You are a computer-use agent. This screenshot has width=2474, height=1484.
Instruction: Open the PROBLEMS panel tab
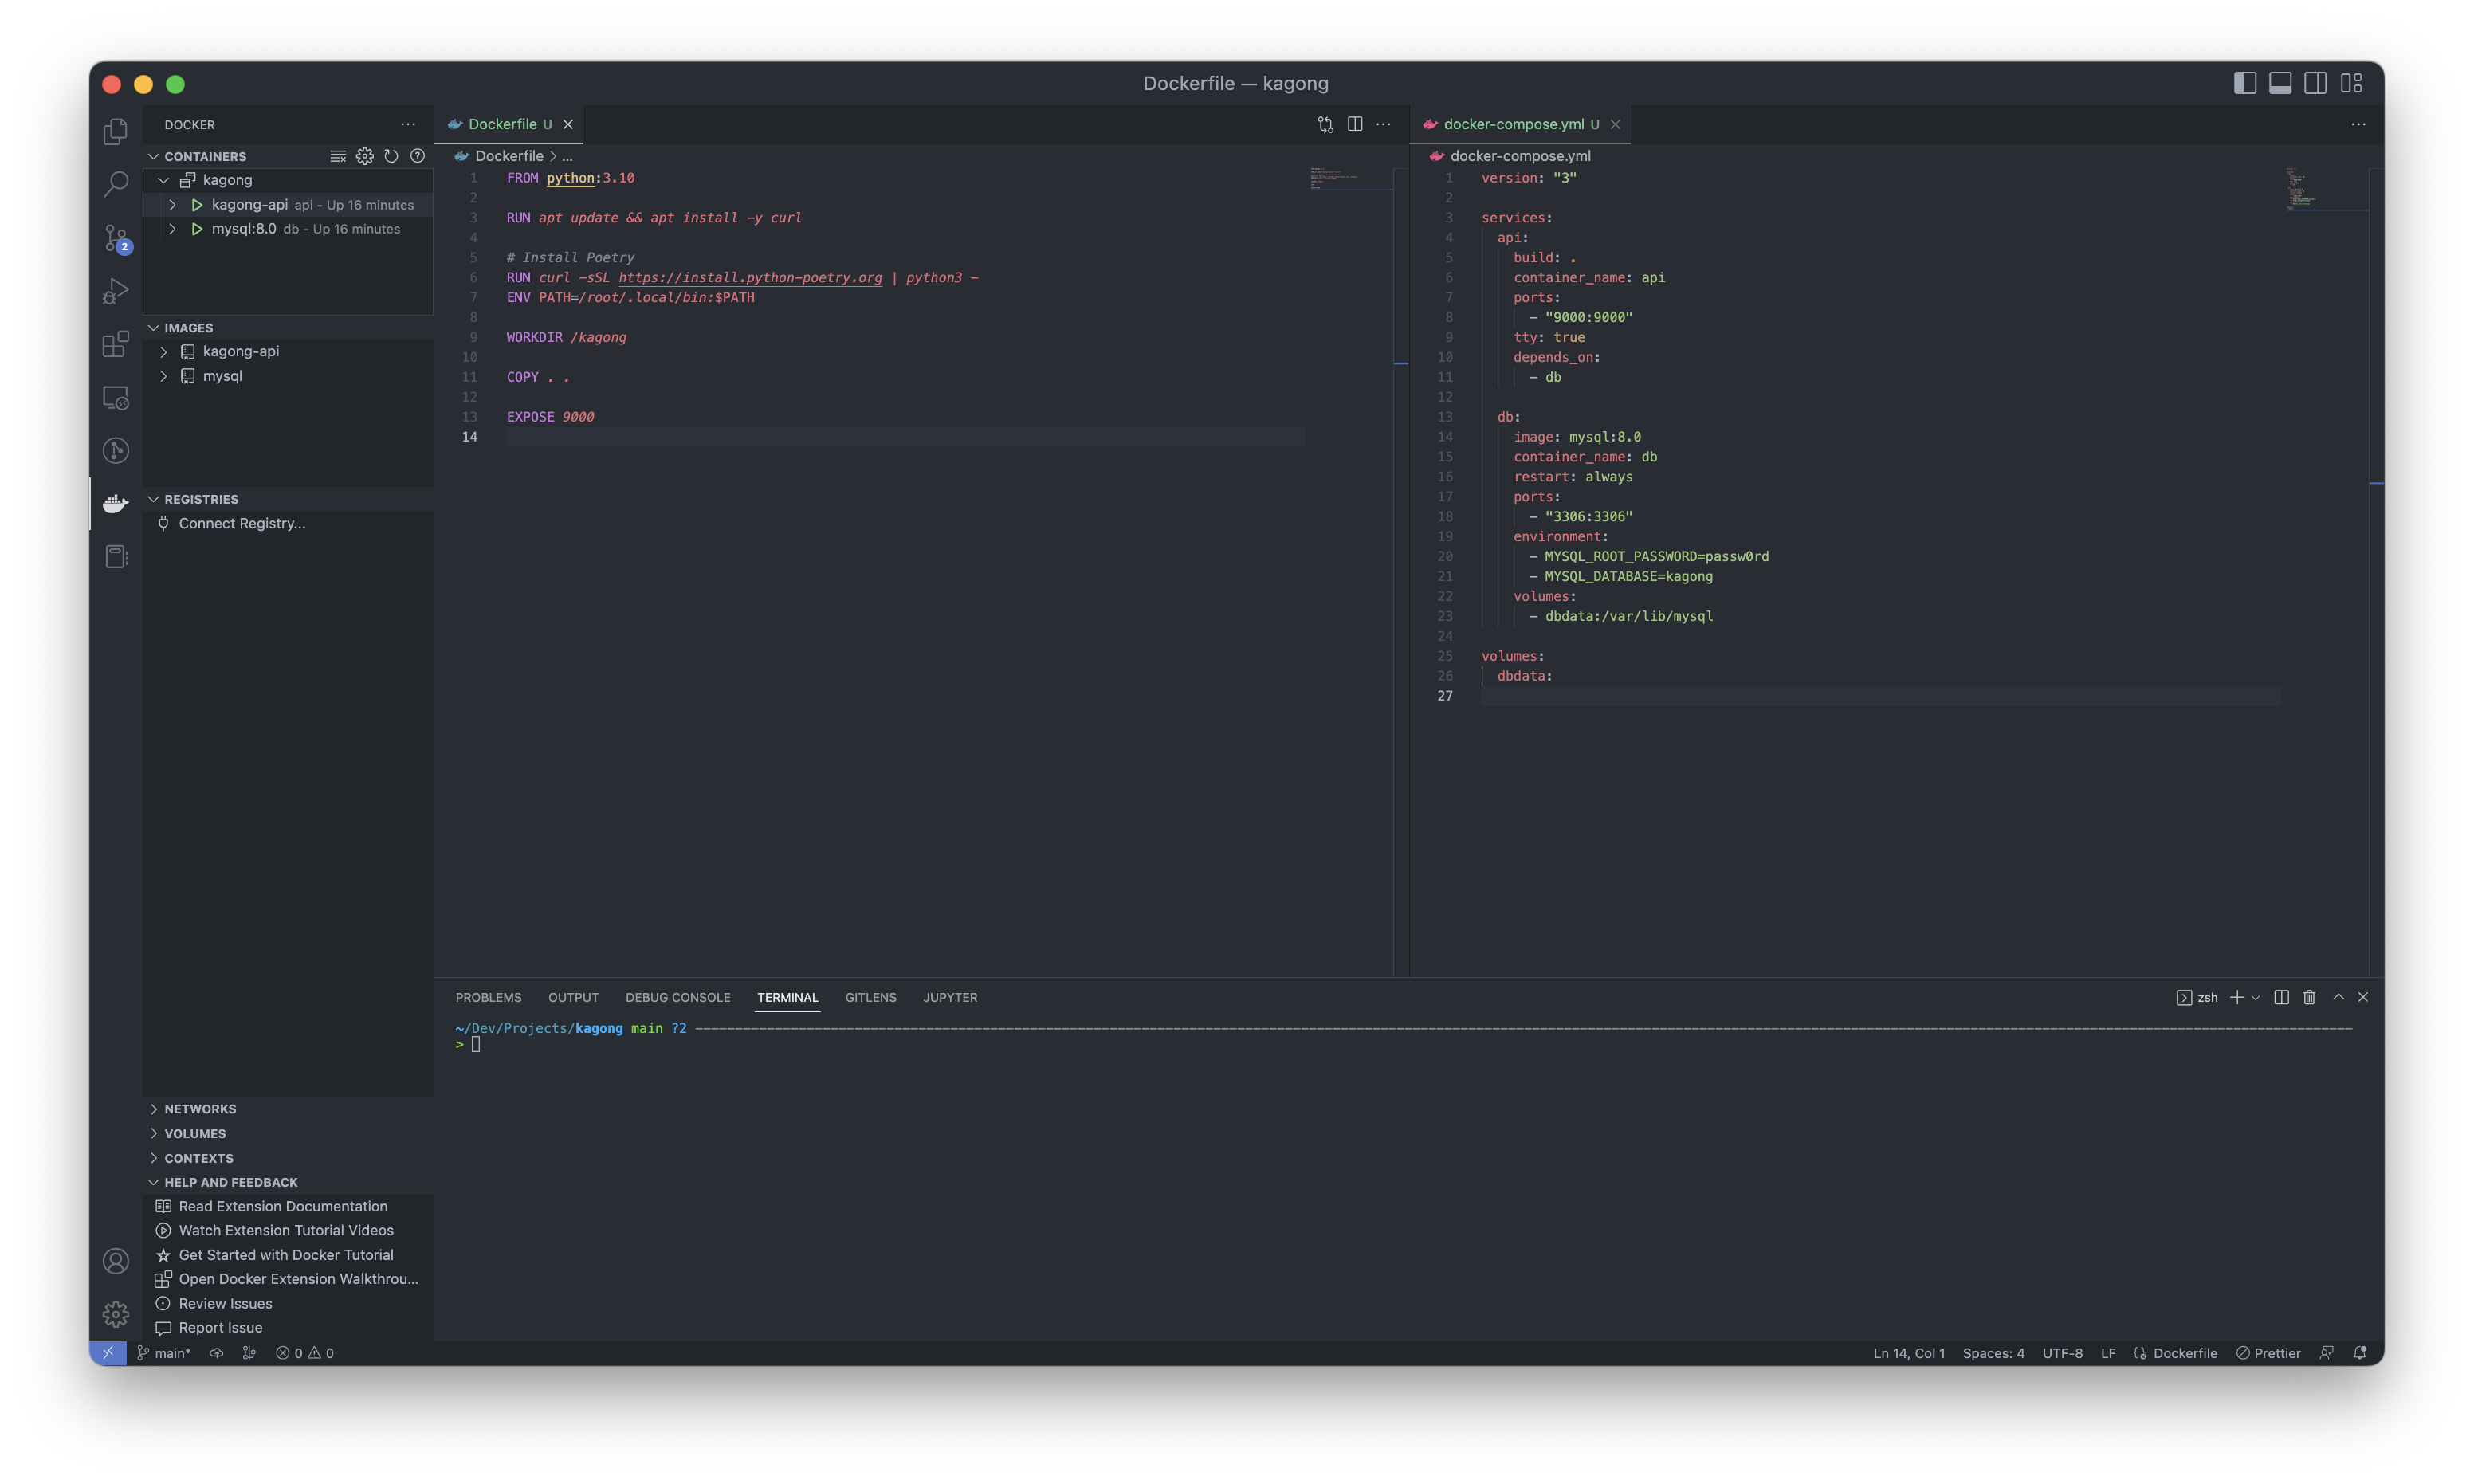point(488,997)
